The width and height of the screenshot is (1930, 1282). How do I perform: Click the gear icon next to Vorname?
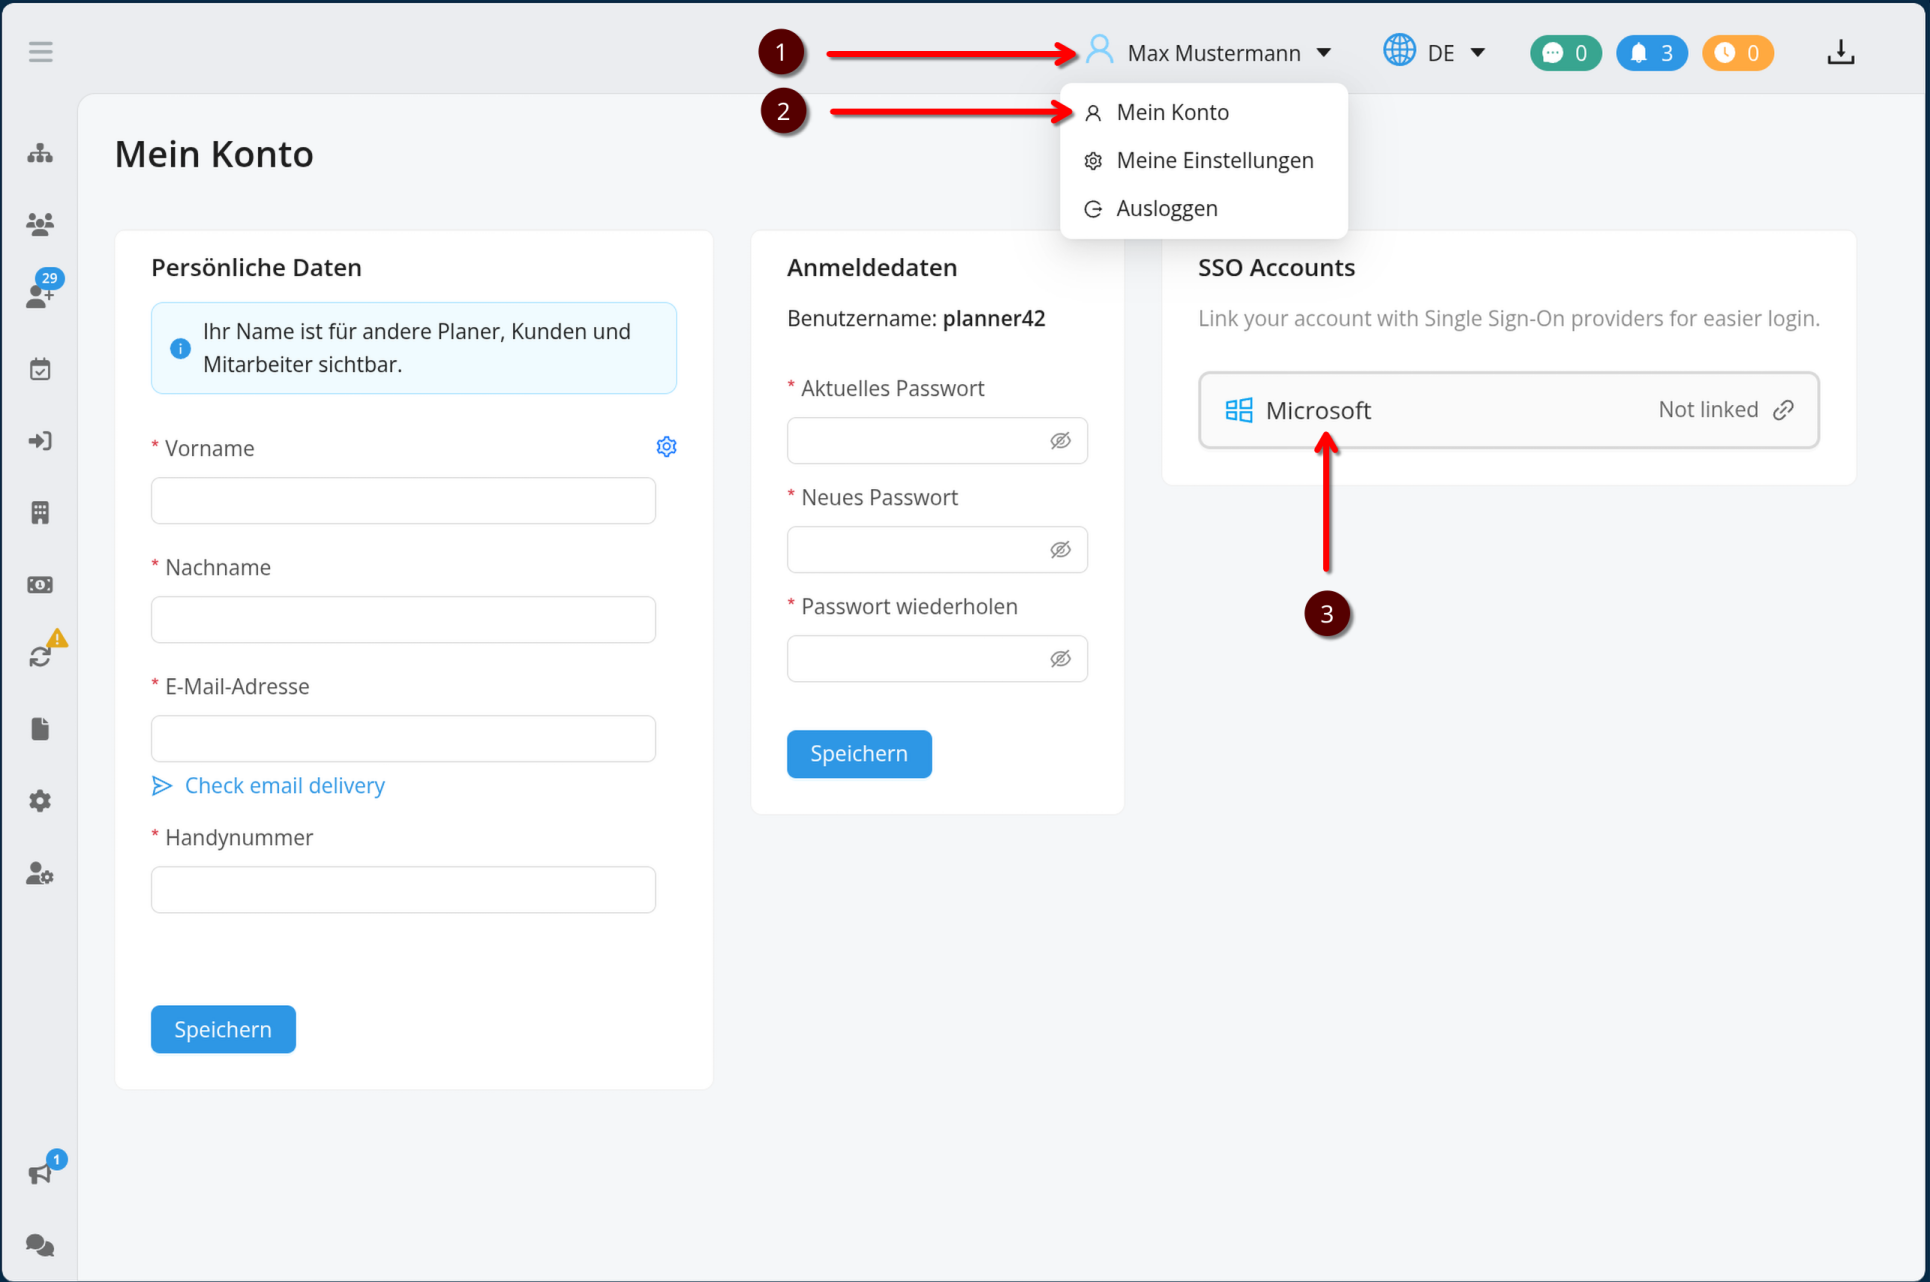click(x=666, y=447)
